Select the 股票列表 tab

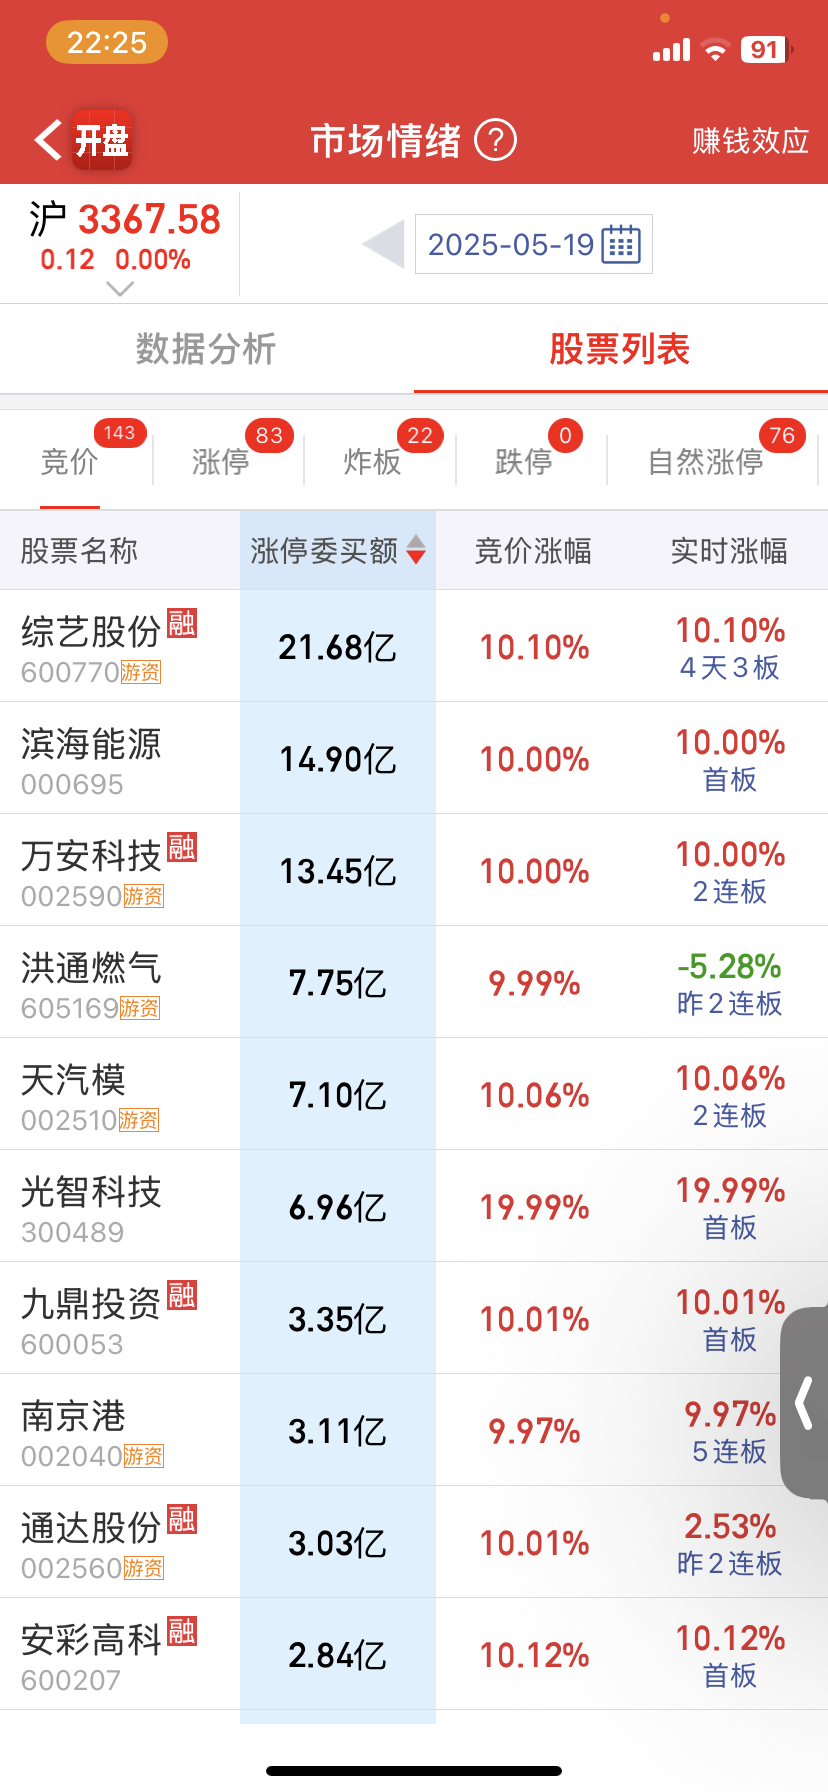click(620, 349)
